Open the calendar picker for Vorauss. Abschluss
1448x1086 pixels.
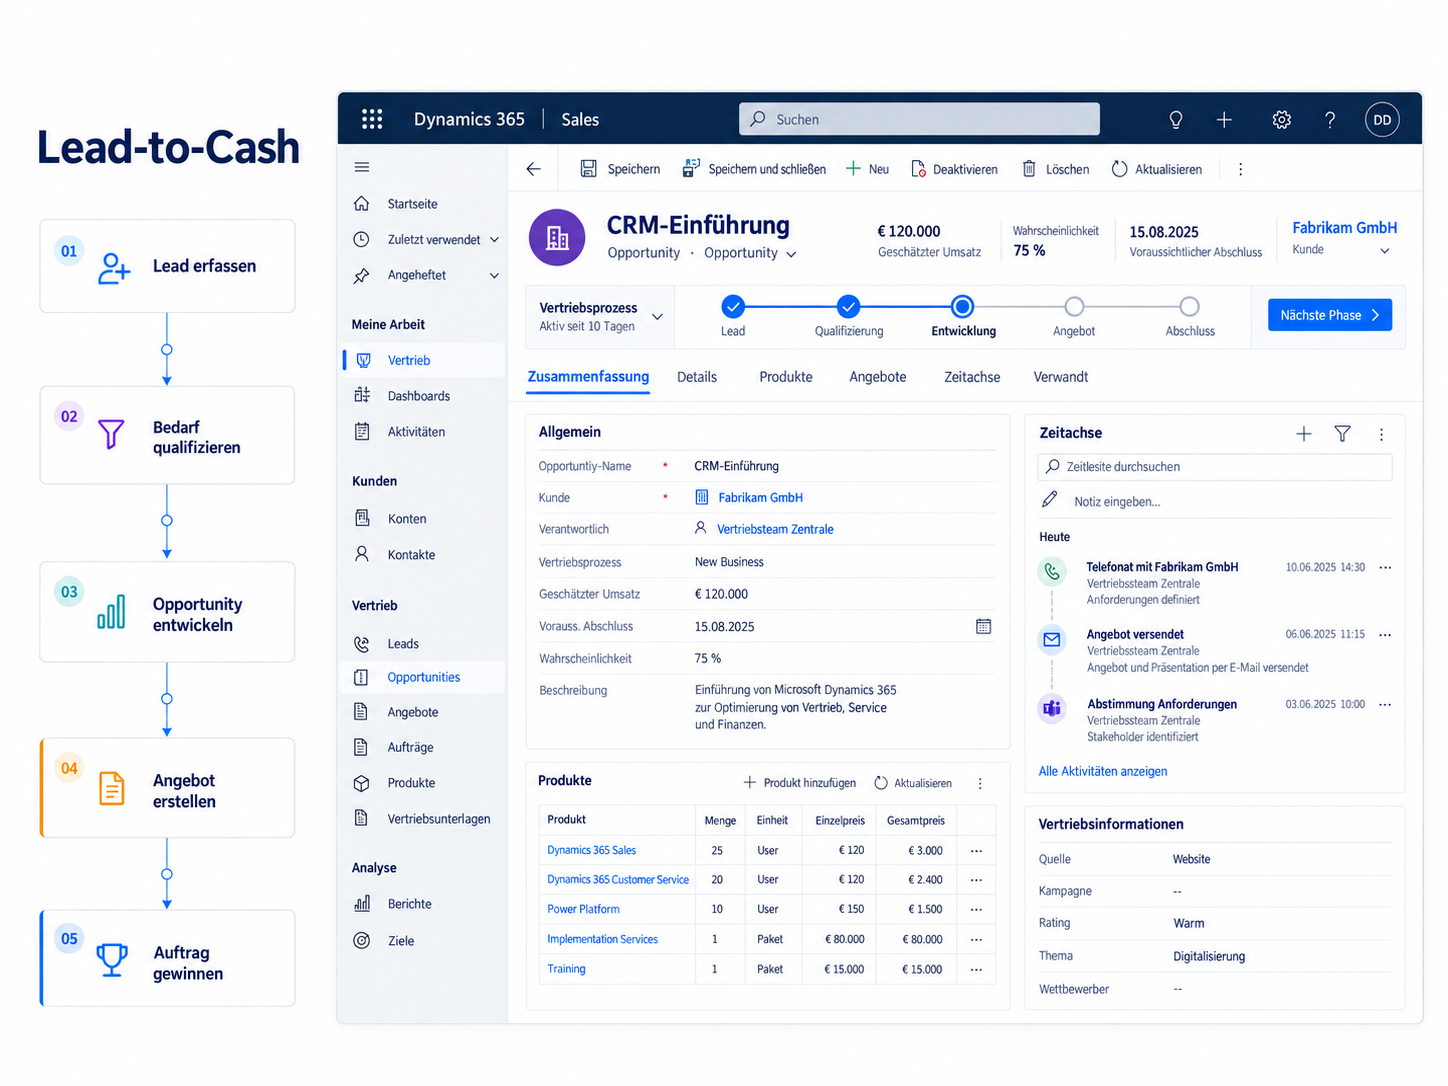[984, 626]
